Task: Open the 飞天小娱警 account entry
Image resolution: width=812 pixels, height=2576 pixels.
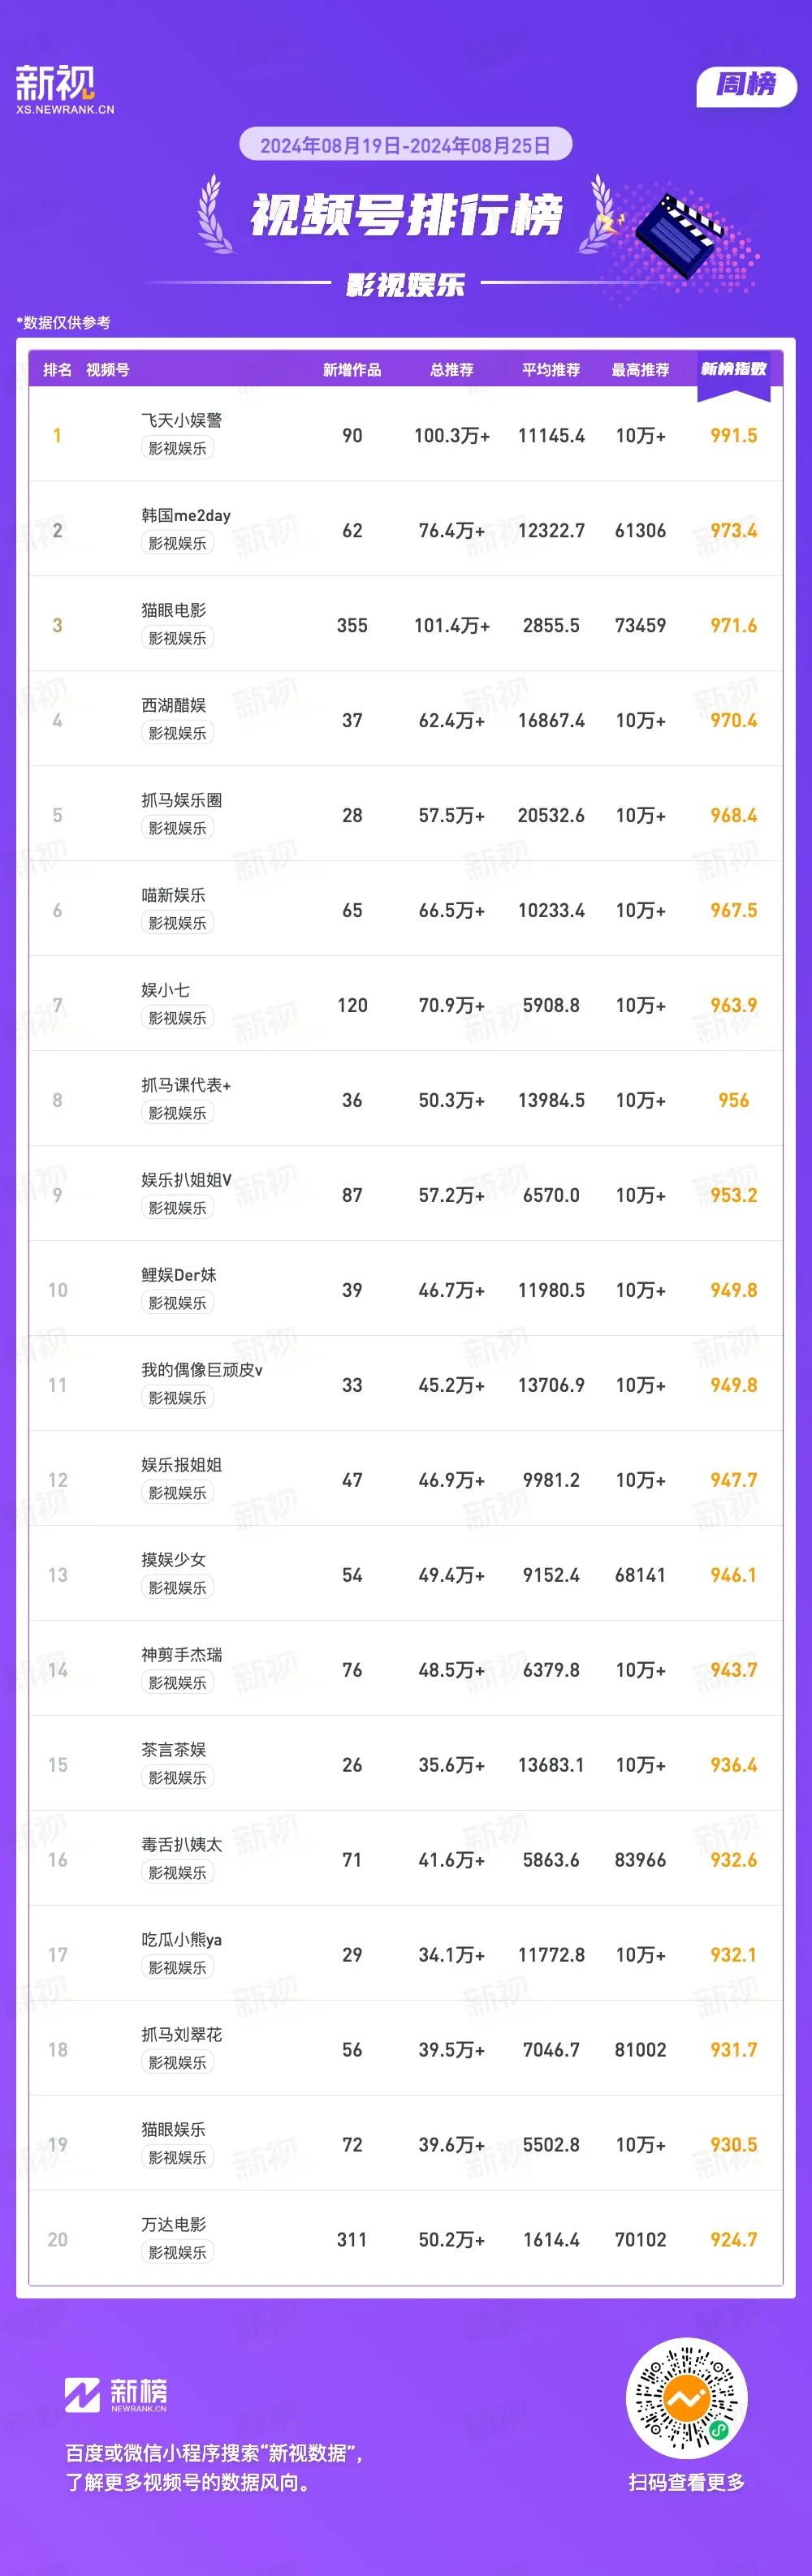Action: pyautogui.click(x=181, y=420)
